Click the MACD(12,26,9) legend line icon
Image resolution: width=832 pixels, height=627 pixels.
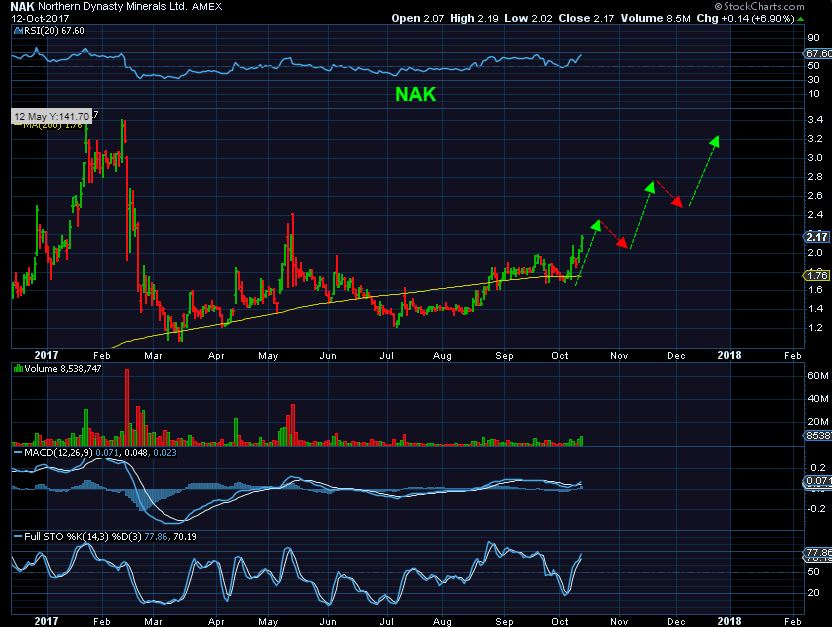[x=18, y=452]
